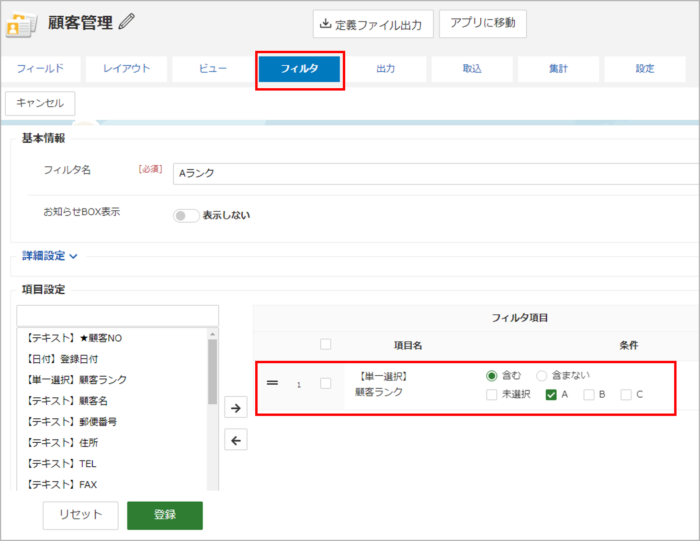Click the right arrow to add item
Screen dimensions: 700x541
(x=236, y=408)
